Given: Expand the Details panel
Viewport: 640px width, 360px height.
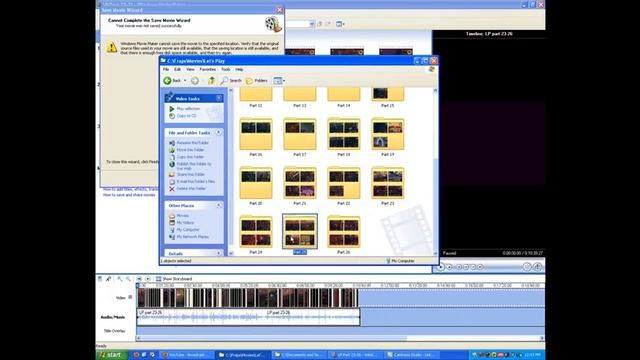Looking at the screenshot, I should coord(219,253).
